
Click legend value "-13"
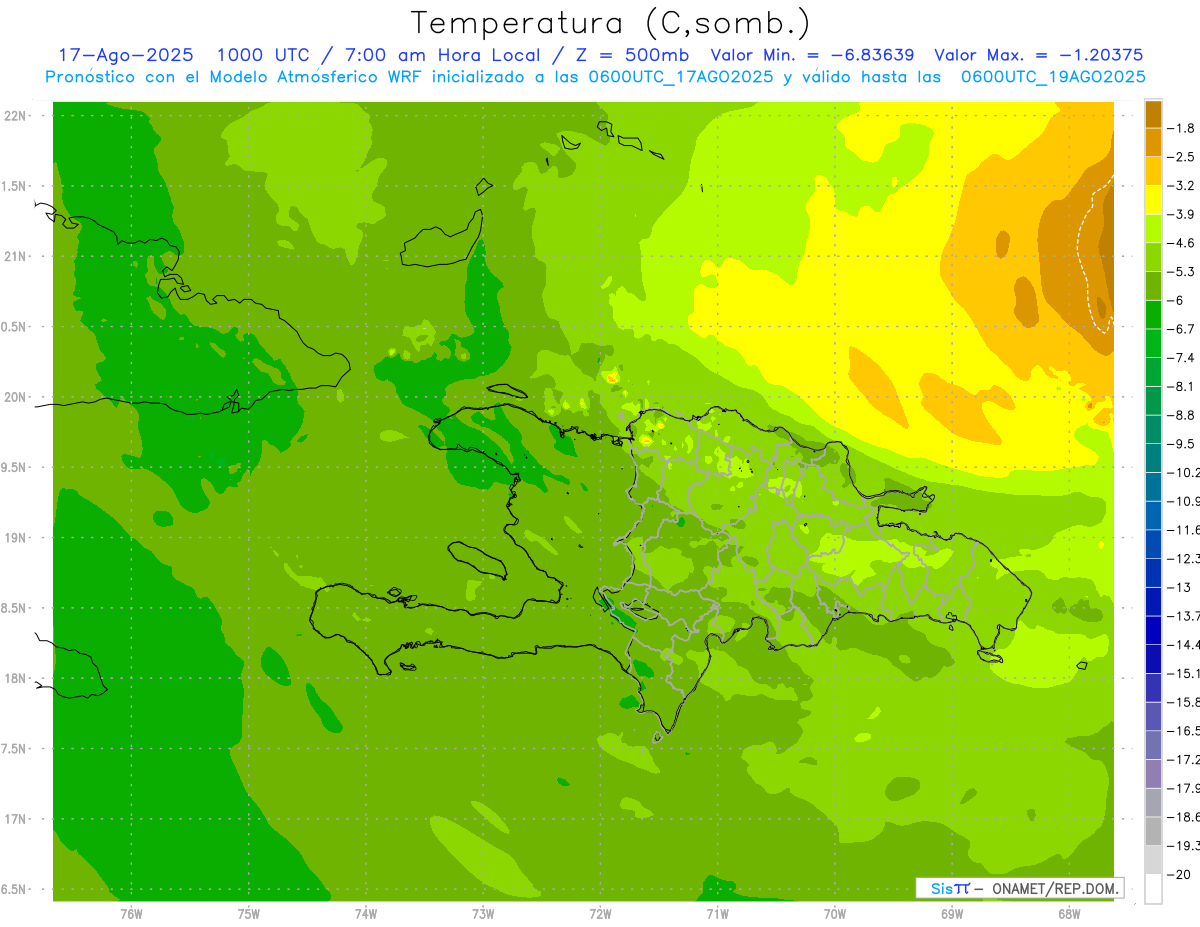coord(1180,588)
